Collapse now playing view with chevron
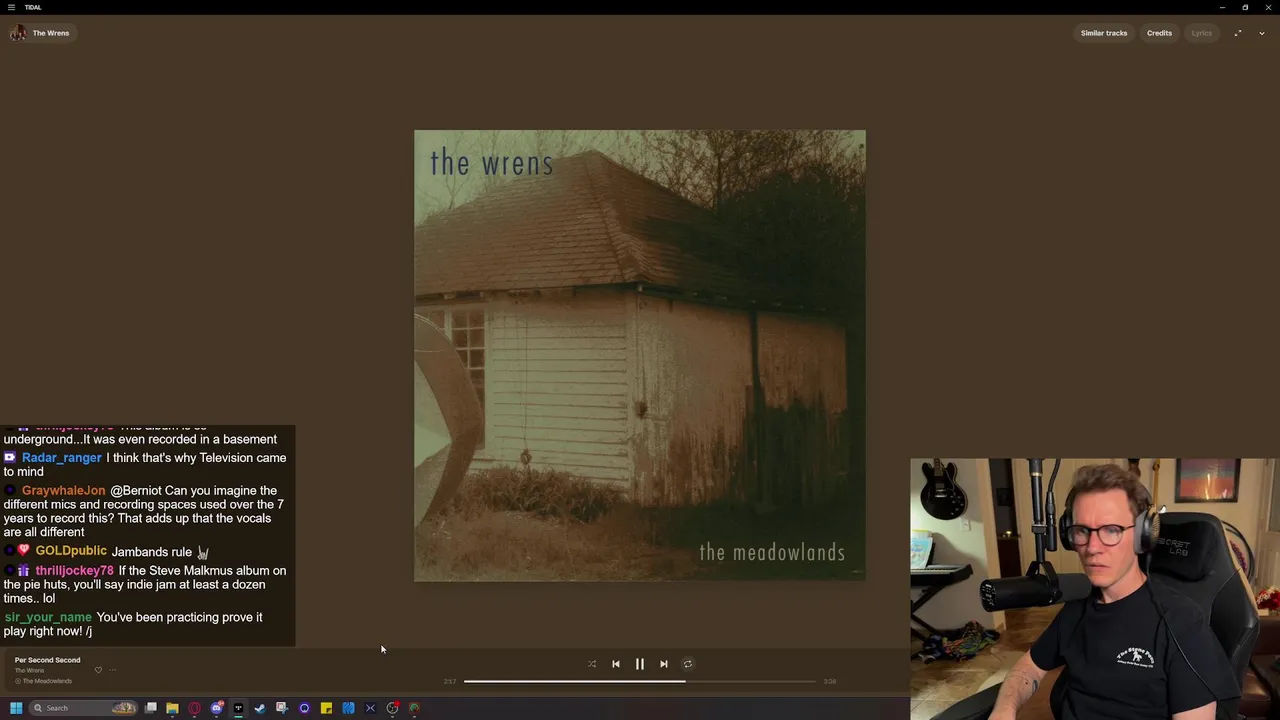The image size is (1280, 720). point(1262,33)
